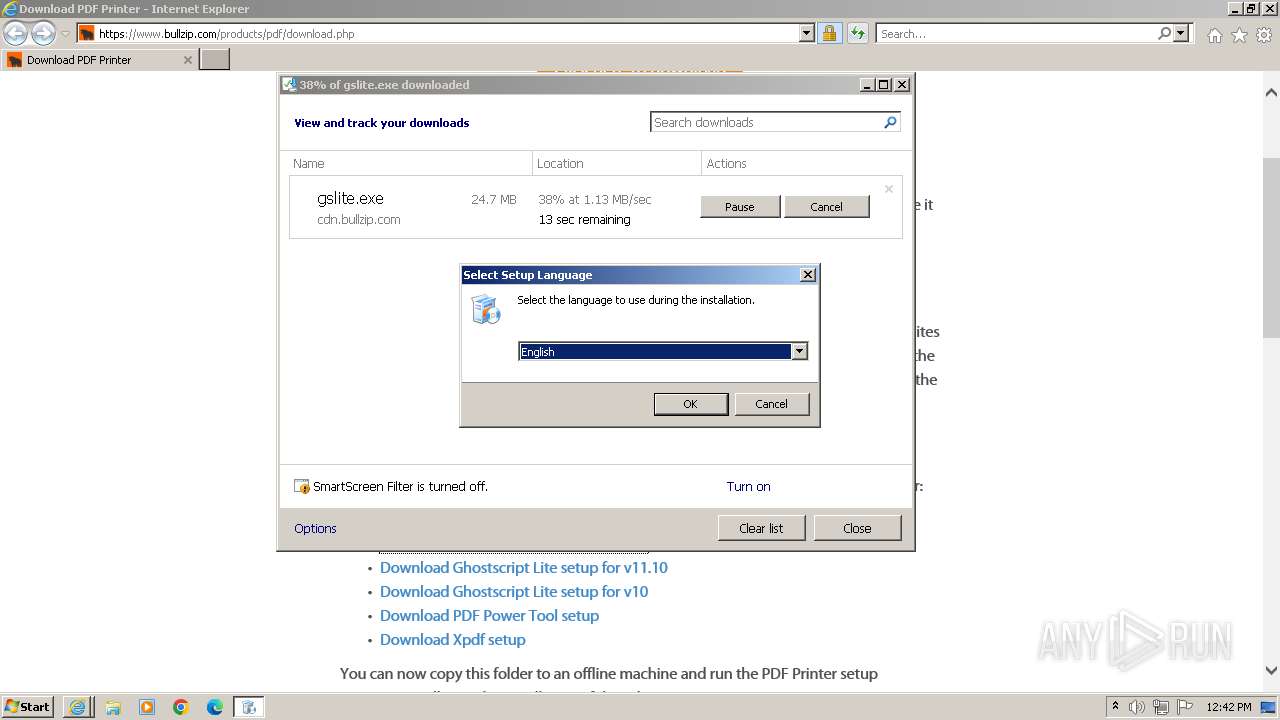Open Google Chrome from the taskbar
The width and height of the screenshot is (1280, 720).
click(181, 707)
